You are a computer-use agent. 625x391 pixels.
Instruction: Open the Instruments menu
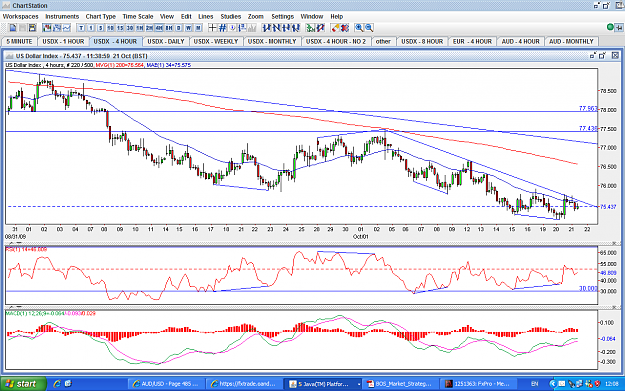point(62,16)
